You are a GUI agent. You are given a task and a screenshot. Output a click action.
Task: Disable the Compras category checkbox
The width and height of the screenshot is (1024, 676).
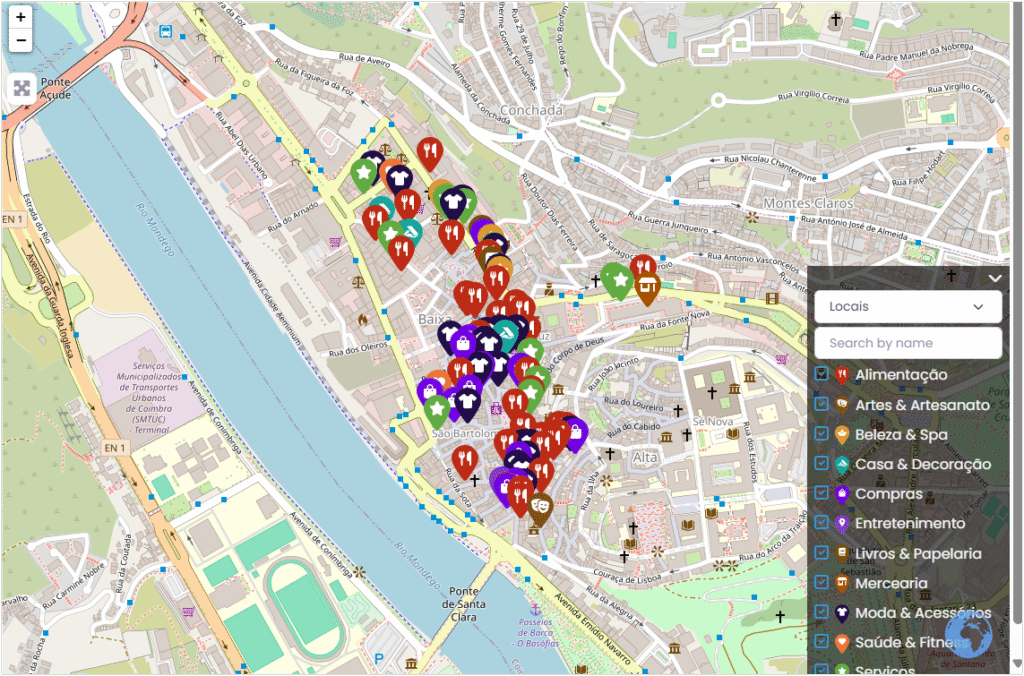tap(822, 493)
